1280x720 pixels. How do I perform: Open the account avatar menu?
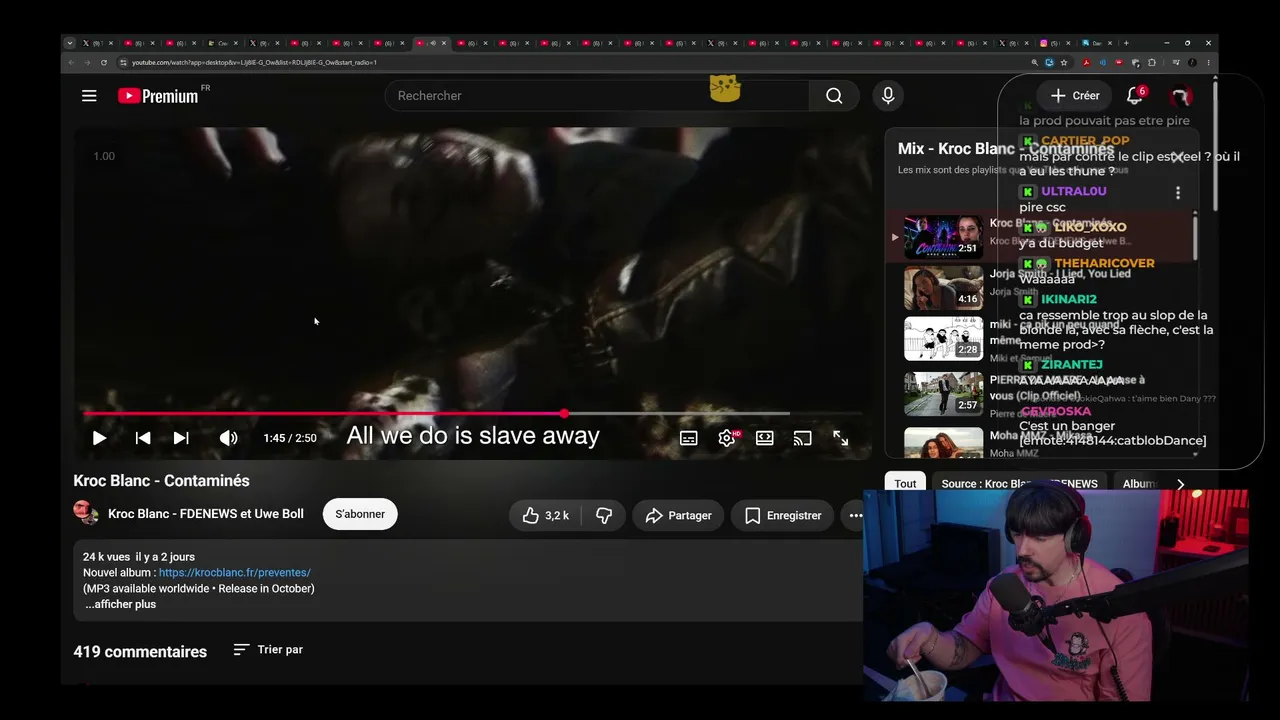[1181, 96]
